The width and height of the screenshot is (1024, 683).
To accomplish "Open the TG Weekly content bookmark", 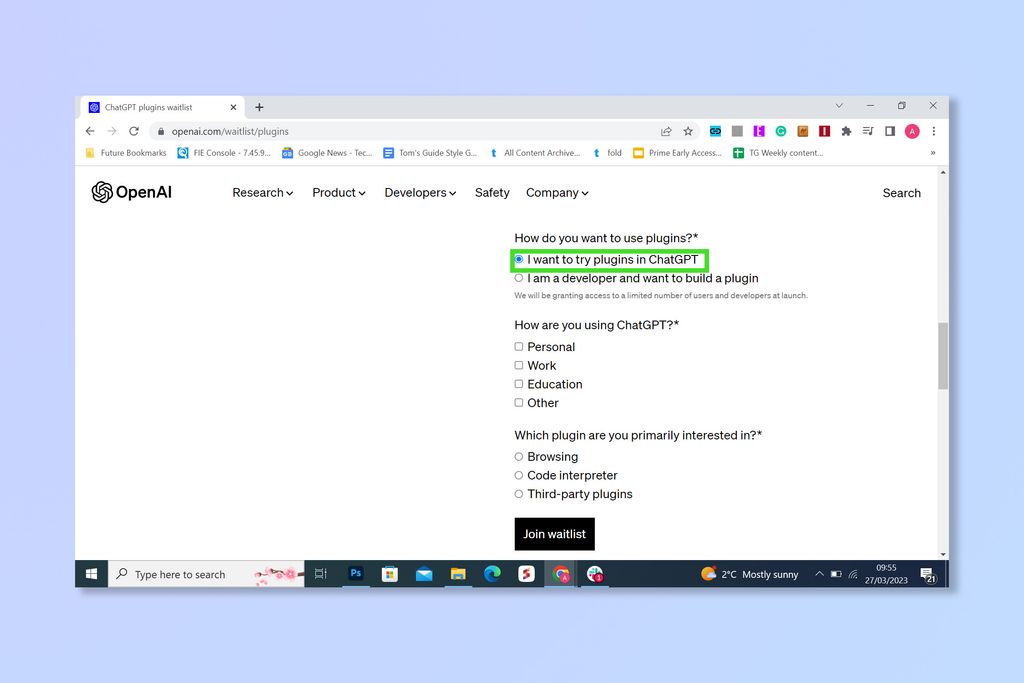I will point(778,153).
